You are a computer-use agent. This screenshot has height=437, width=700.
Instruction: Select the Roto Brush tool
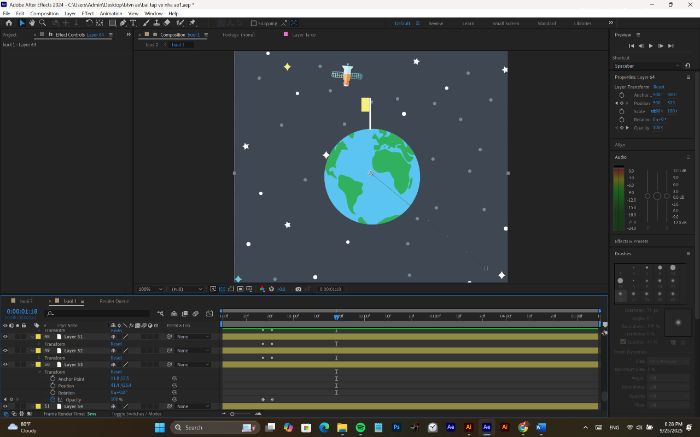pos(180,23)
